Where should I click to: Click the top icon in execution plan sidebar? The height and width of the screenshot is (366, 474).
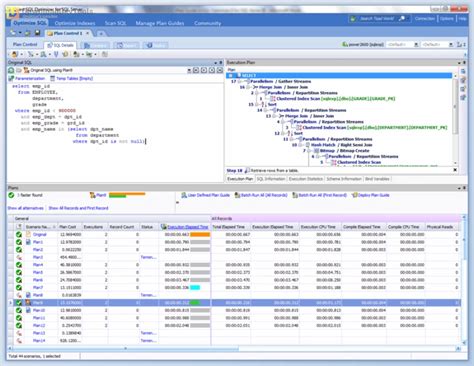[x=463, y=71]
